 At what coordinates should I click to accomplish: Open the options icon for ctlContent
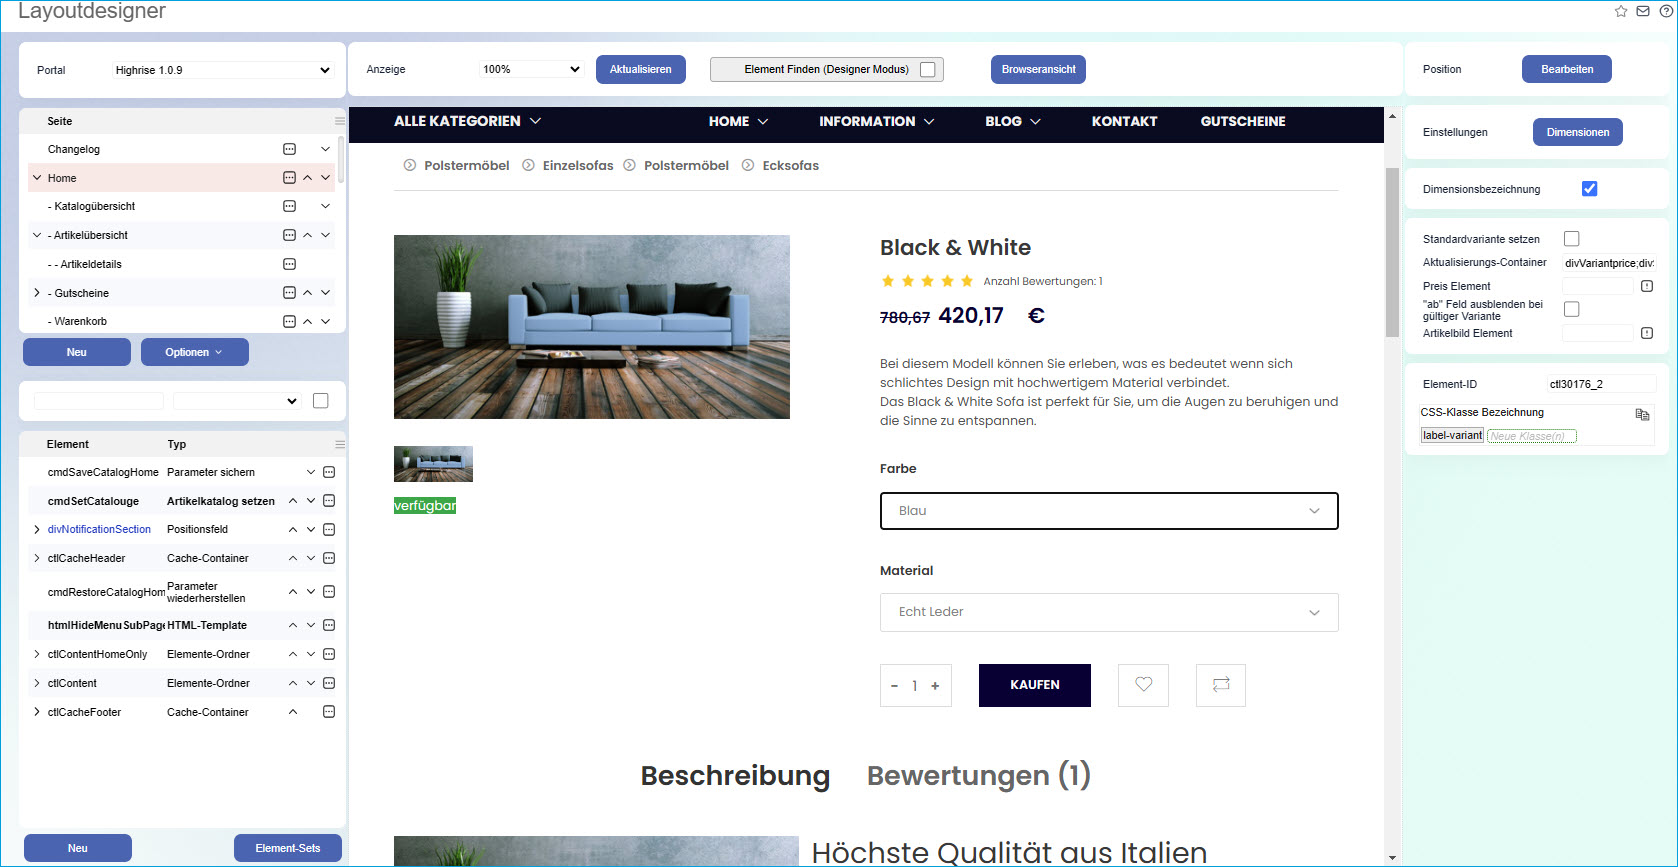point(329,683)
